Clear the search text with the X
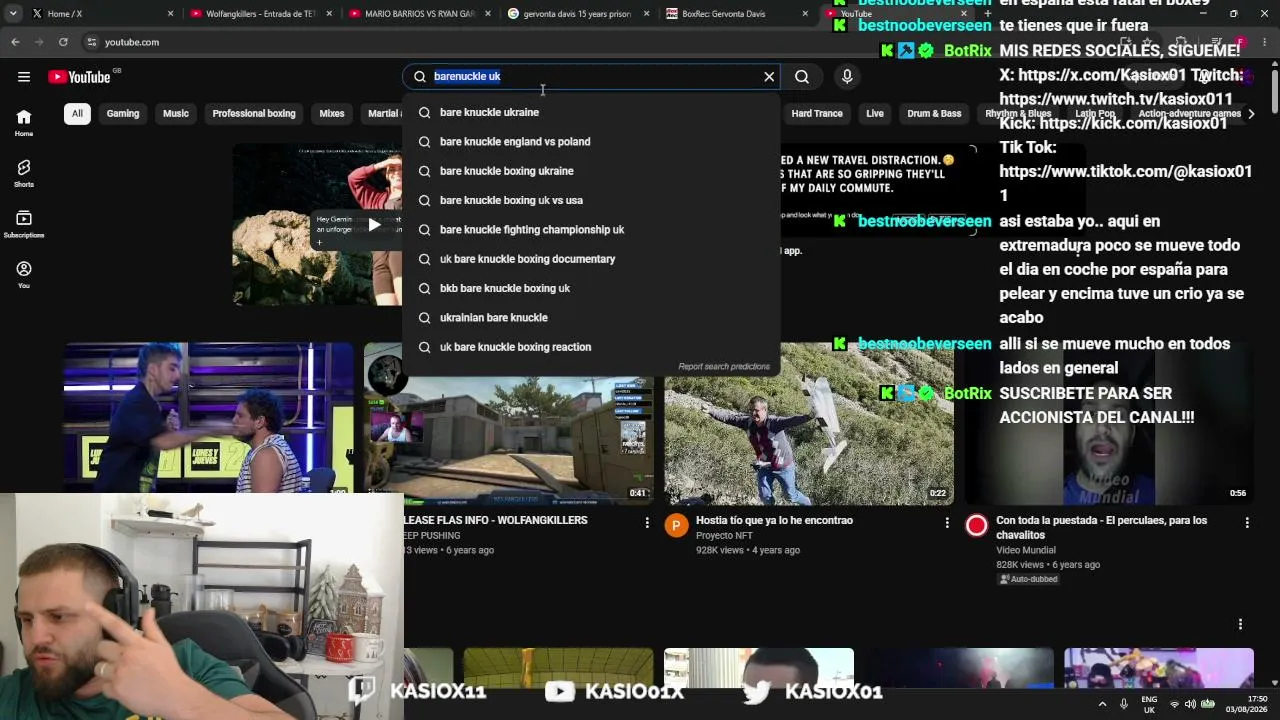This screenshot has width=1280, height=720. pyautogui.click(x=769, y=76)
